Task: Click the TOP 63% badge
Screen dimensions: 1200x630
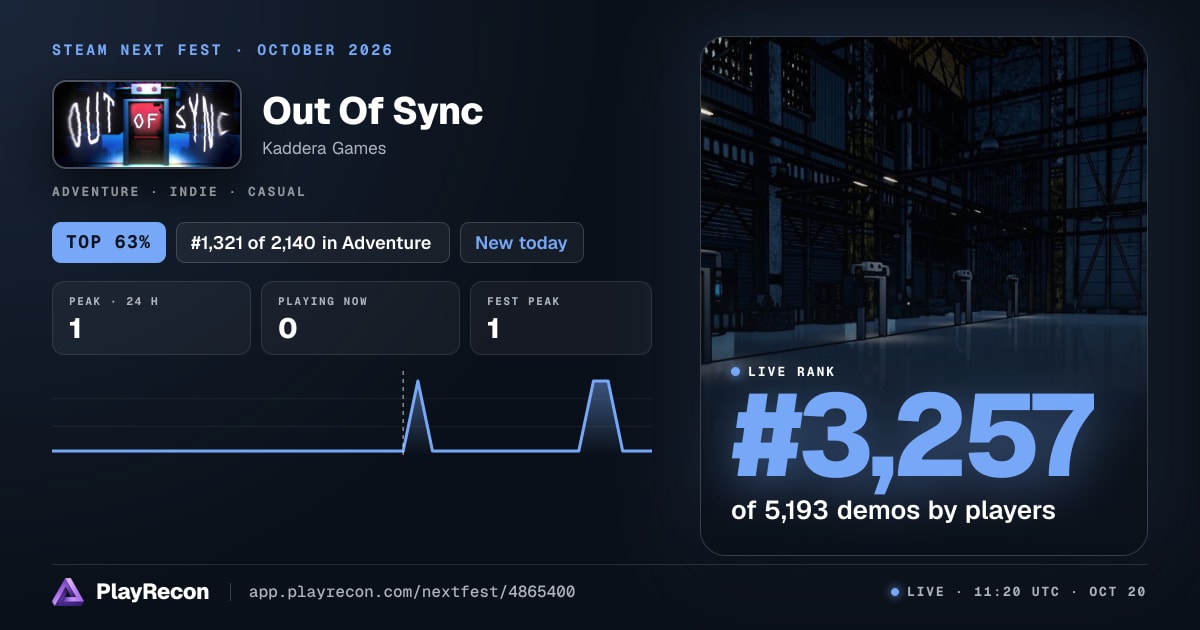Action: coord(109,242)
